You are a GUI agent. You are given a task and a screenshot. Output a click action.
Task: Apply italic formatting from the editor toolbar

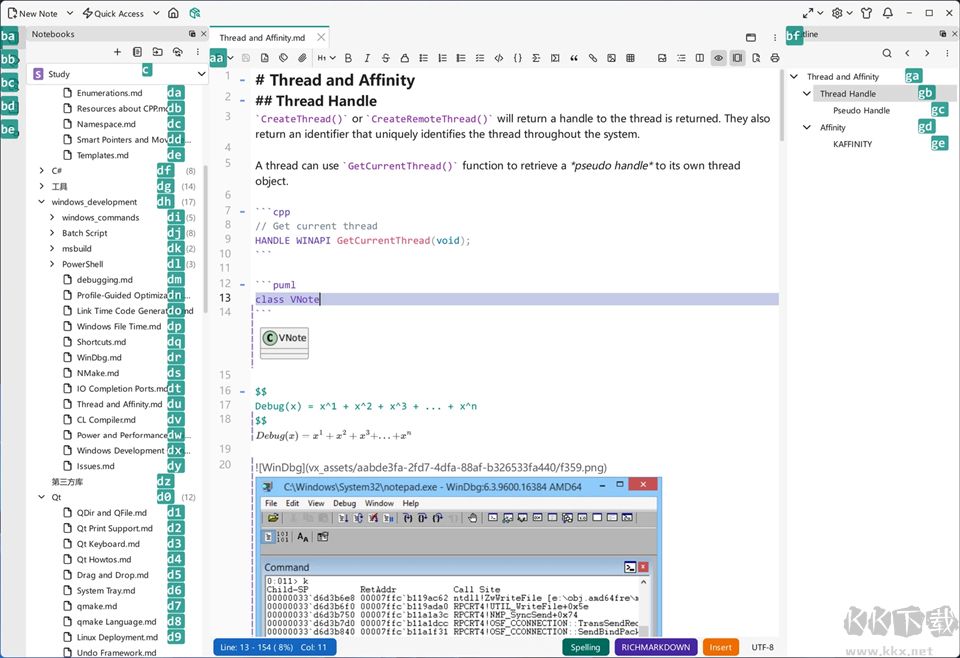[367, 58]
